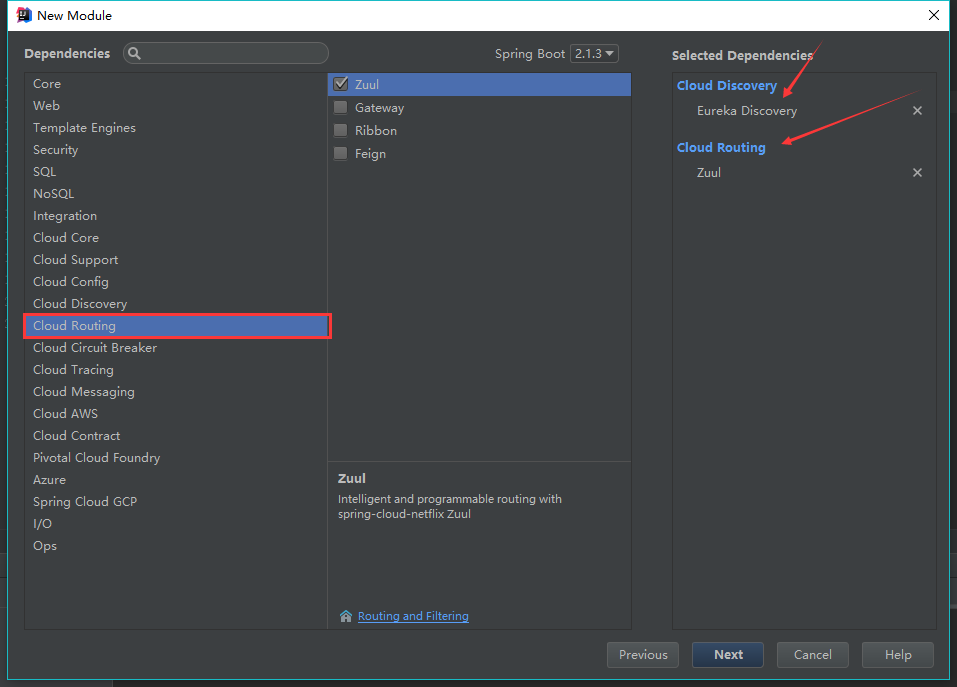Enable the Gateway dependency checkbox
Image resolution: width=957 pixels, height=687 pixels.
pos(341,107)
